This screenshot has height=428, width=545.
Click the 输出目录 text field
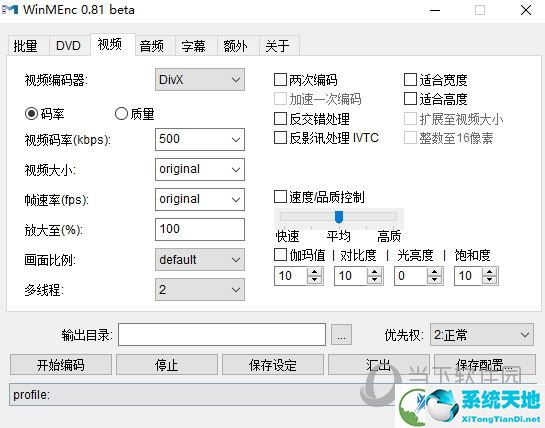pyautogui.click(x=222, y=334)
